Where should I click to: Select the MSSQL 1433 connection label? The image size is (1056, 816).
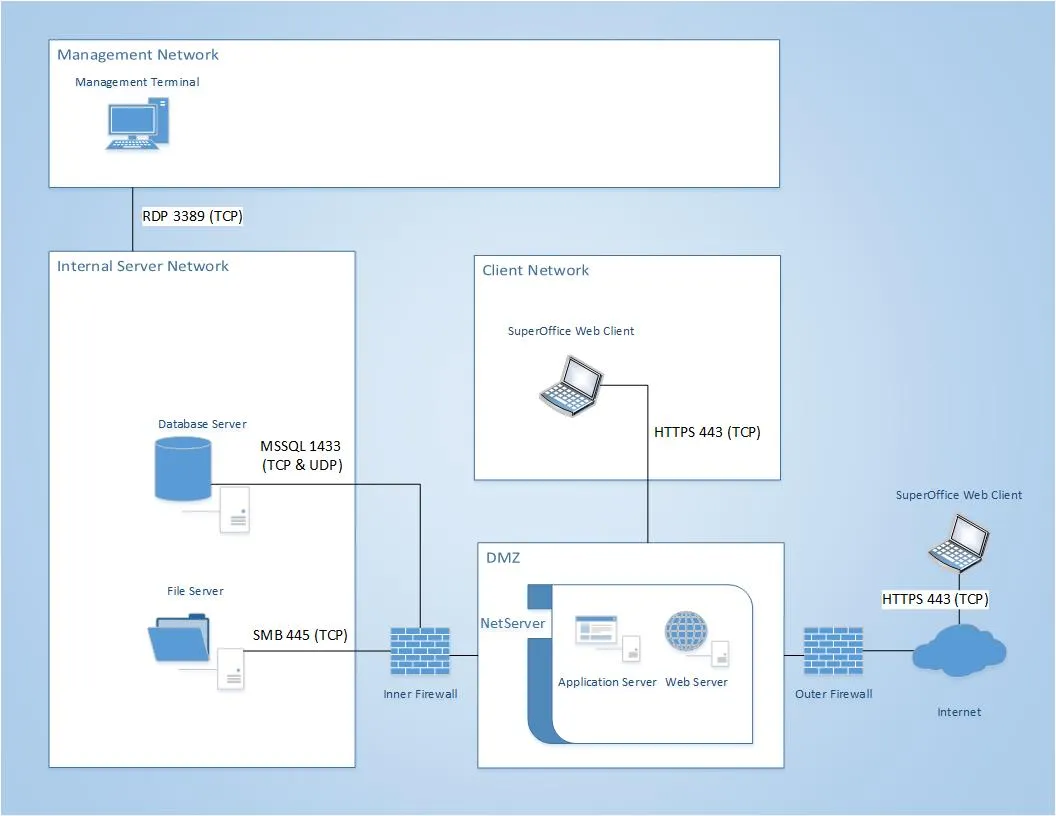click(x=302, y=455)
